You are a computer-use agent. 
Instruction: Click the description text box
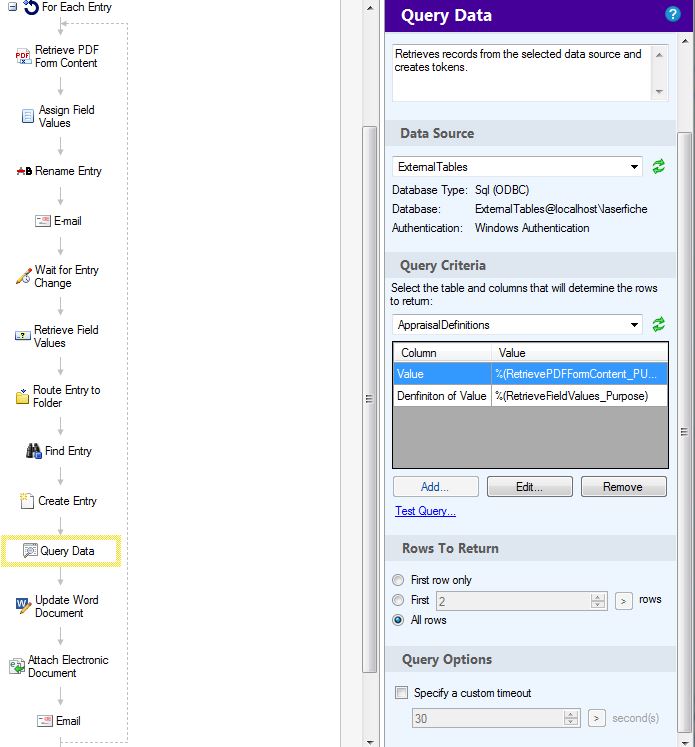point(521,72)
